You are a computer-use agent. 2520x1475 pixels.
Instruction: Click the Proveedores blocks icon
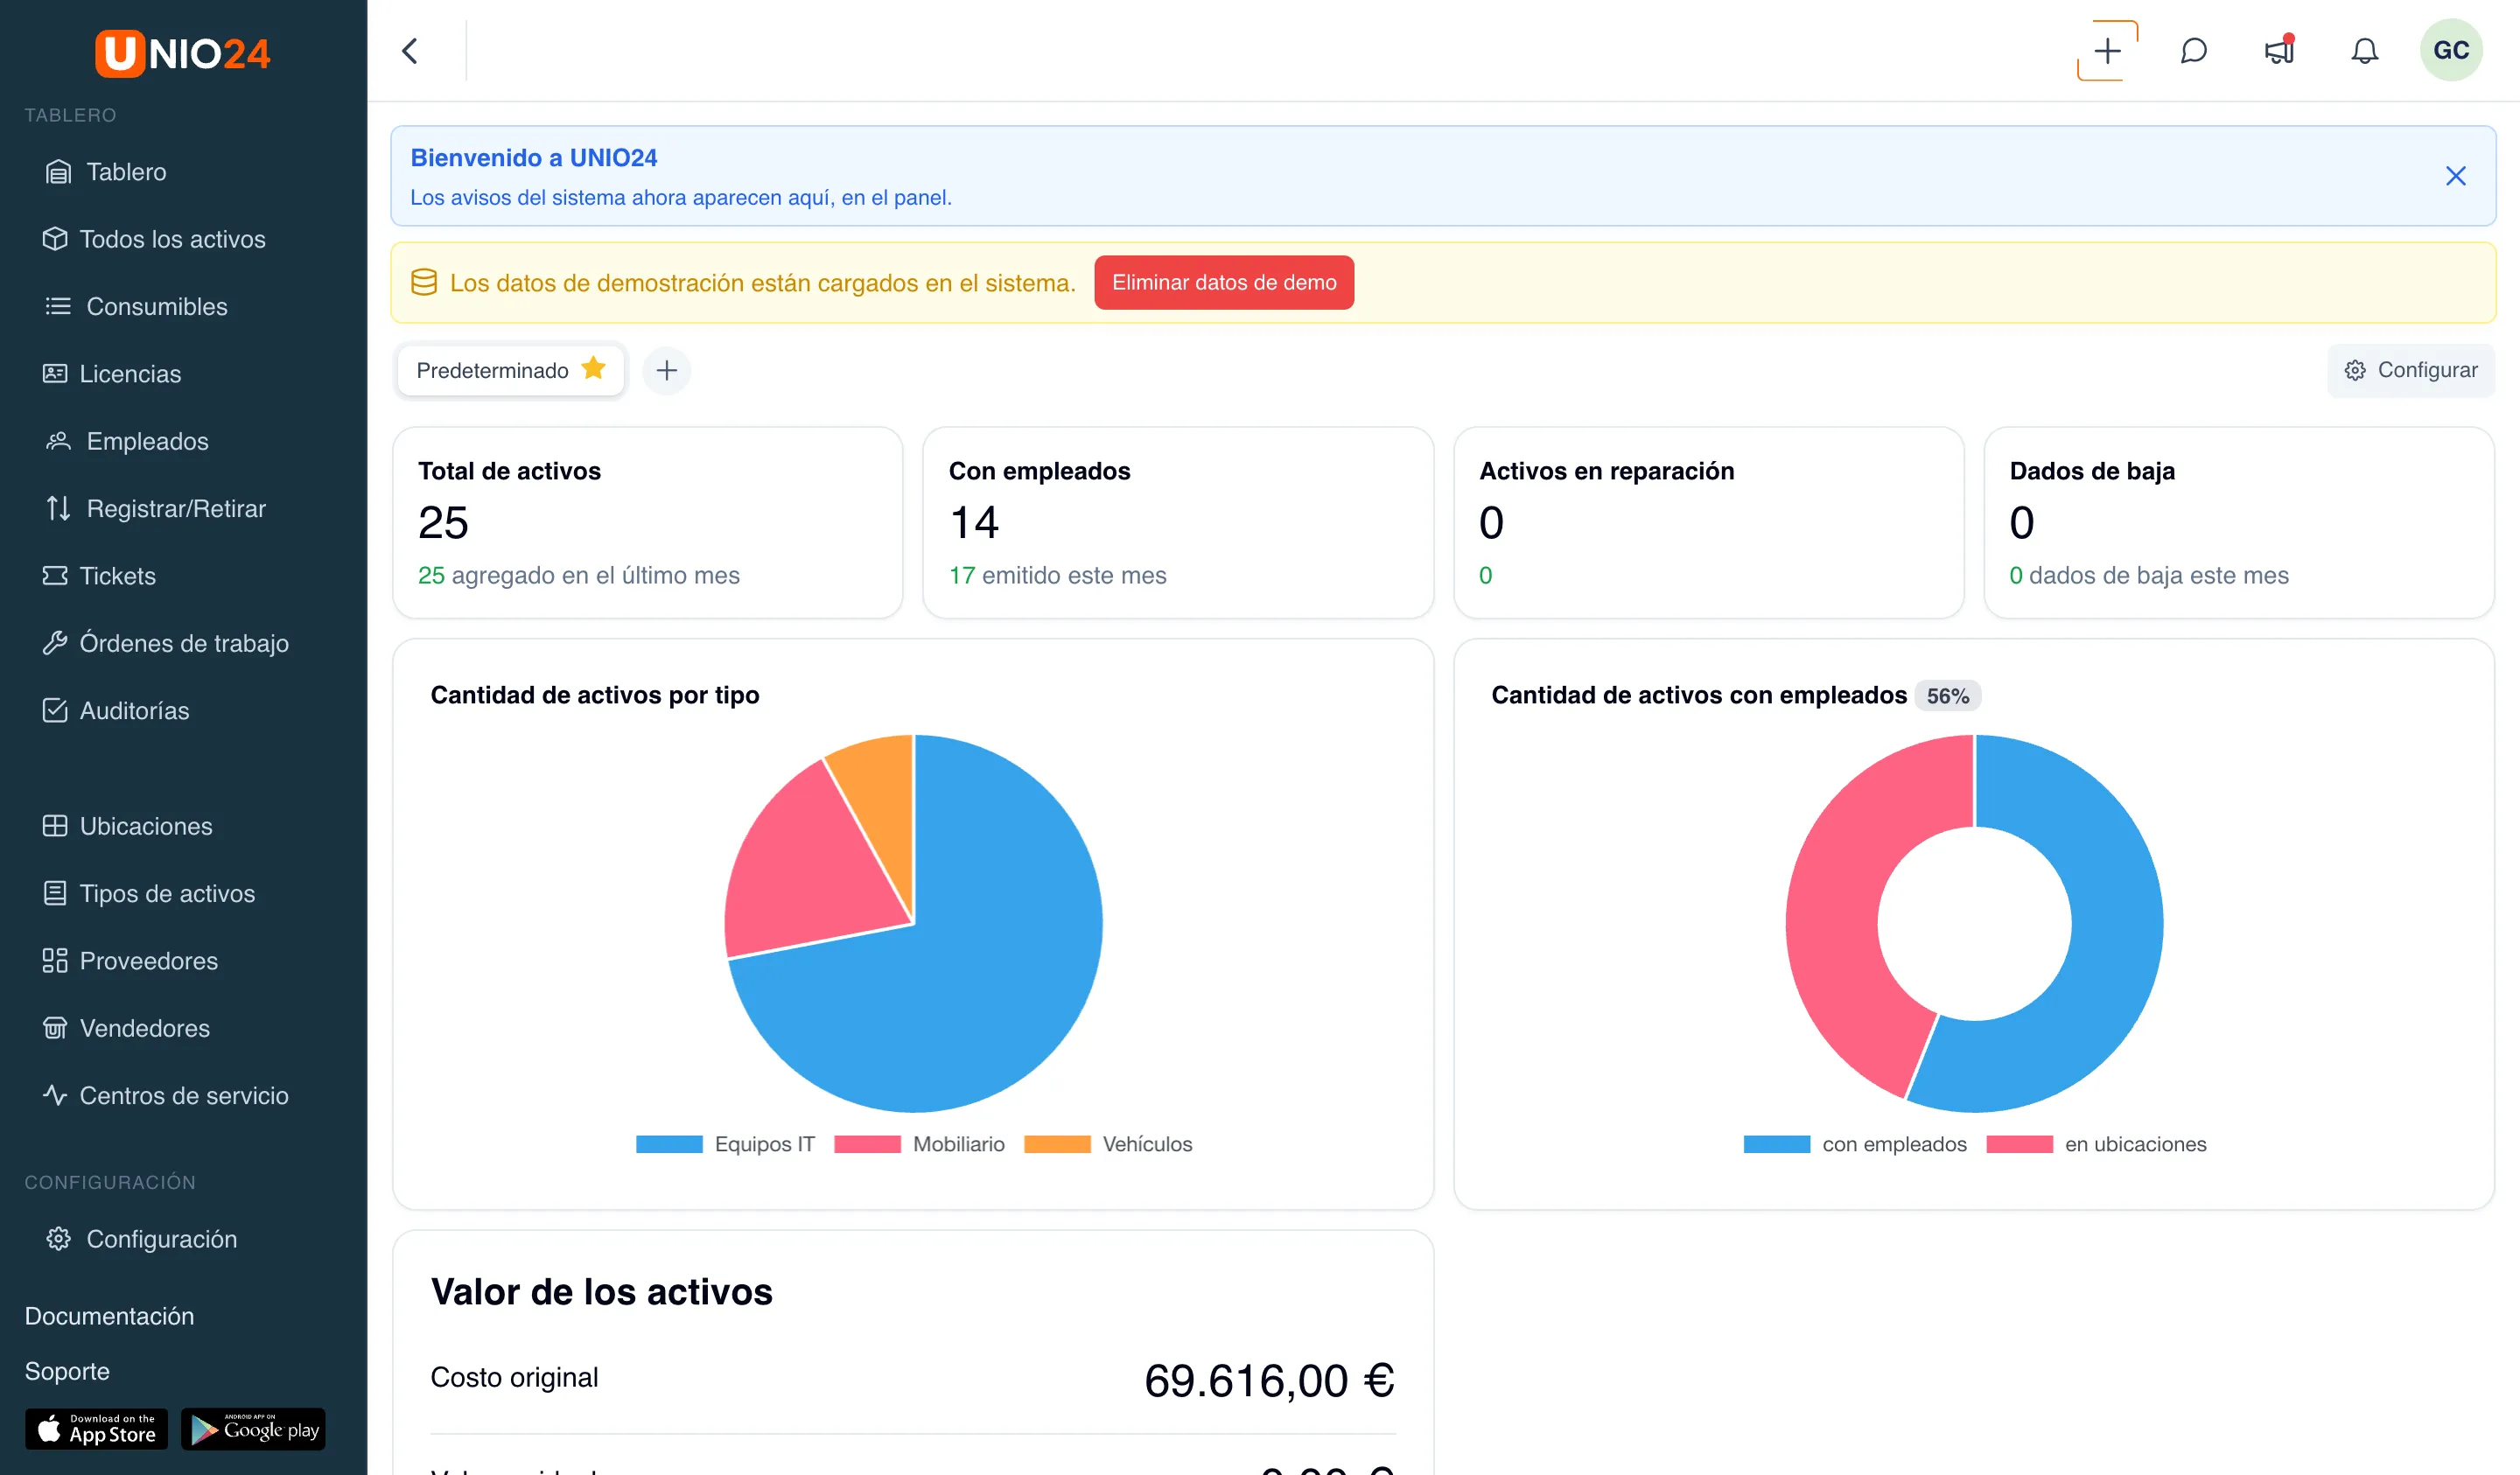55,961
